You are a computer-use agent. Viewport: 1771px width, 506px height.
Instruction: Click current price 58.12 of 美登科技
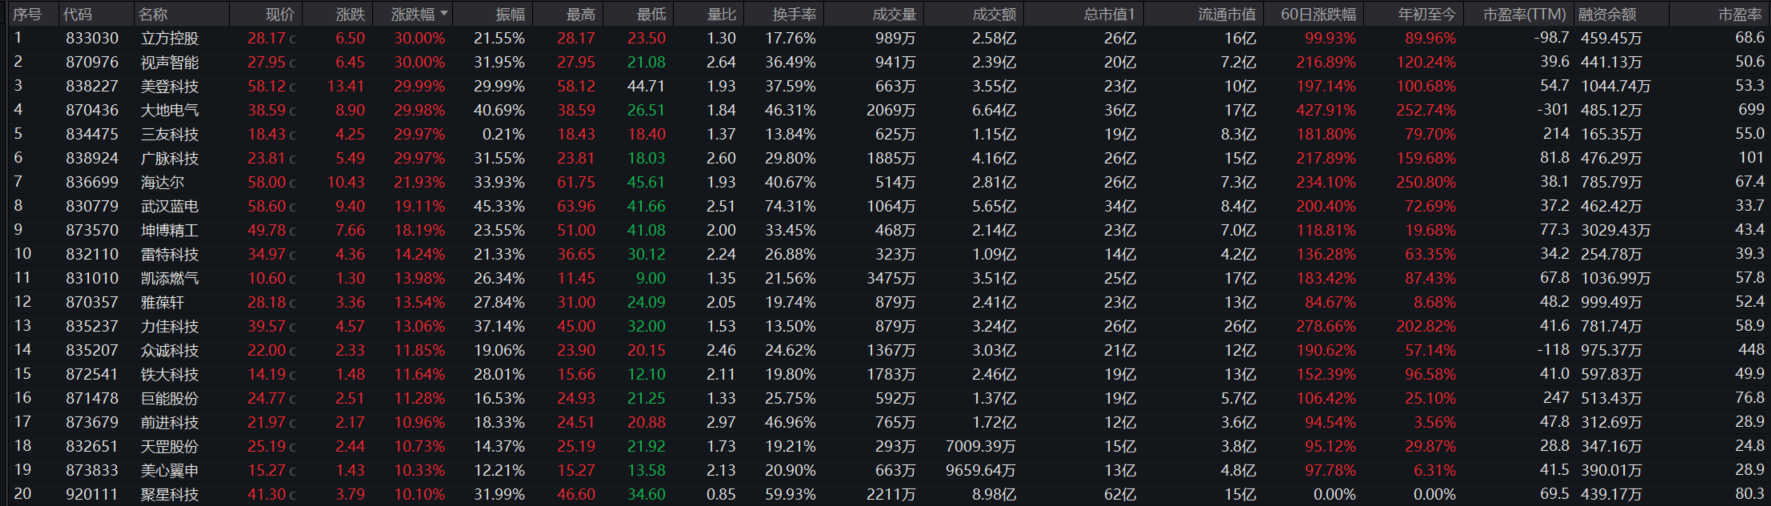pyautogui.click(x=266, y=86)
